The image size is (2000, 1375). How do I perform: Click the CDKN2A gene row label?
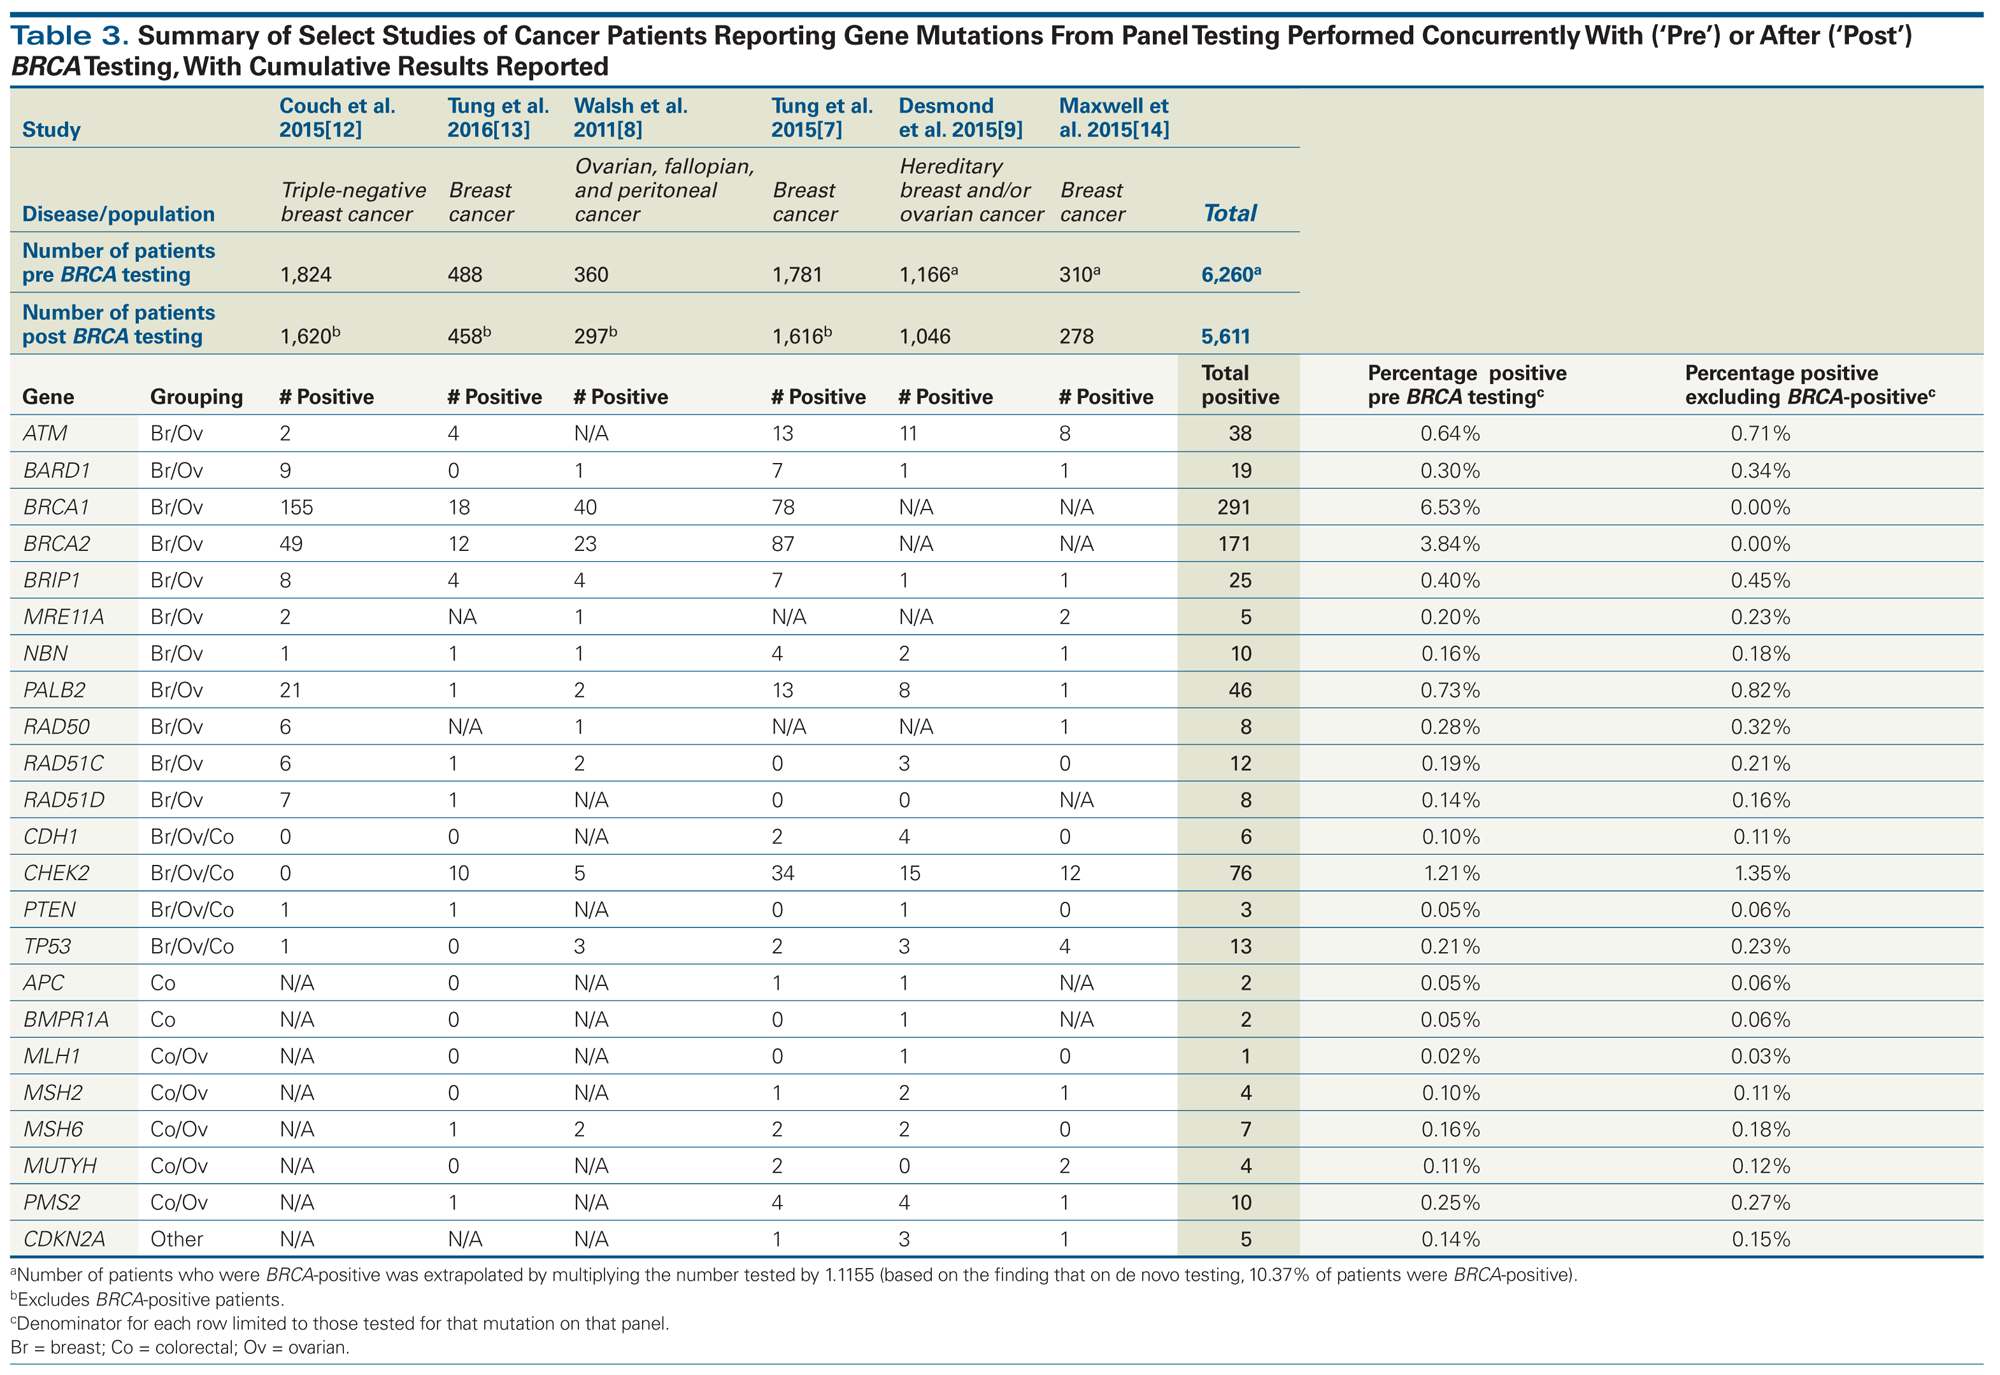pyautogui.click(x=63, y=1239)
